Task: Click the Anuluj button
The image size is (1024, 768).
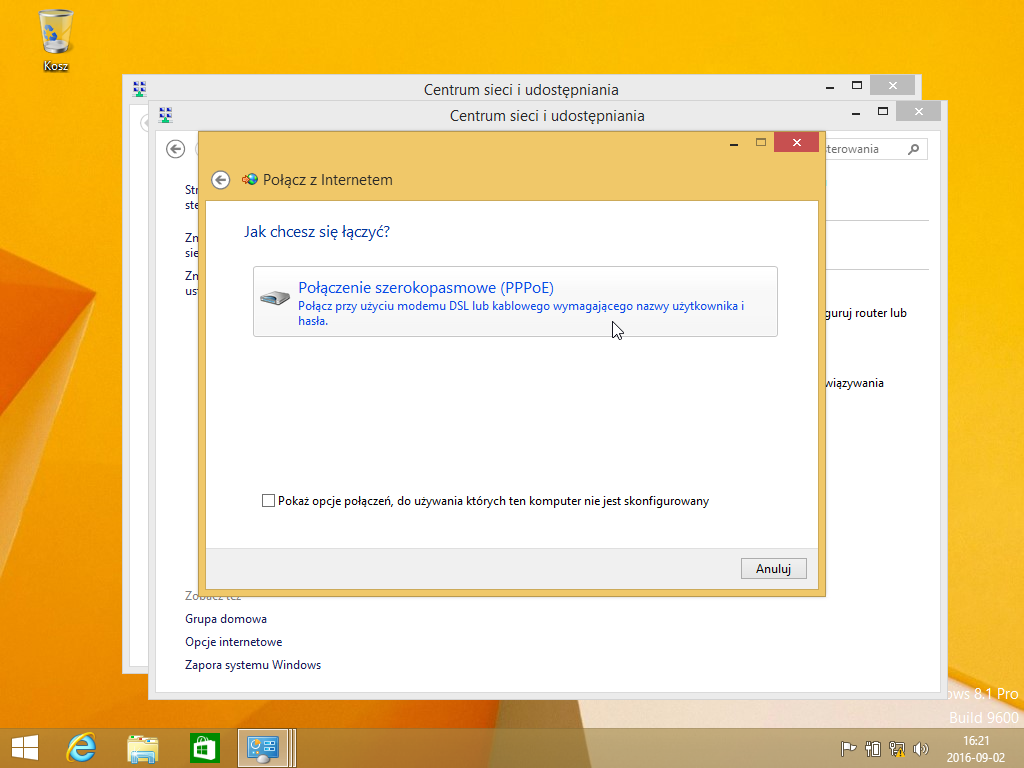Action: [x=773, y=568]
